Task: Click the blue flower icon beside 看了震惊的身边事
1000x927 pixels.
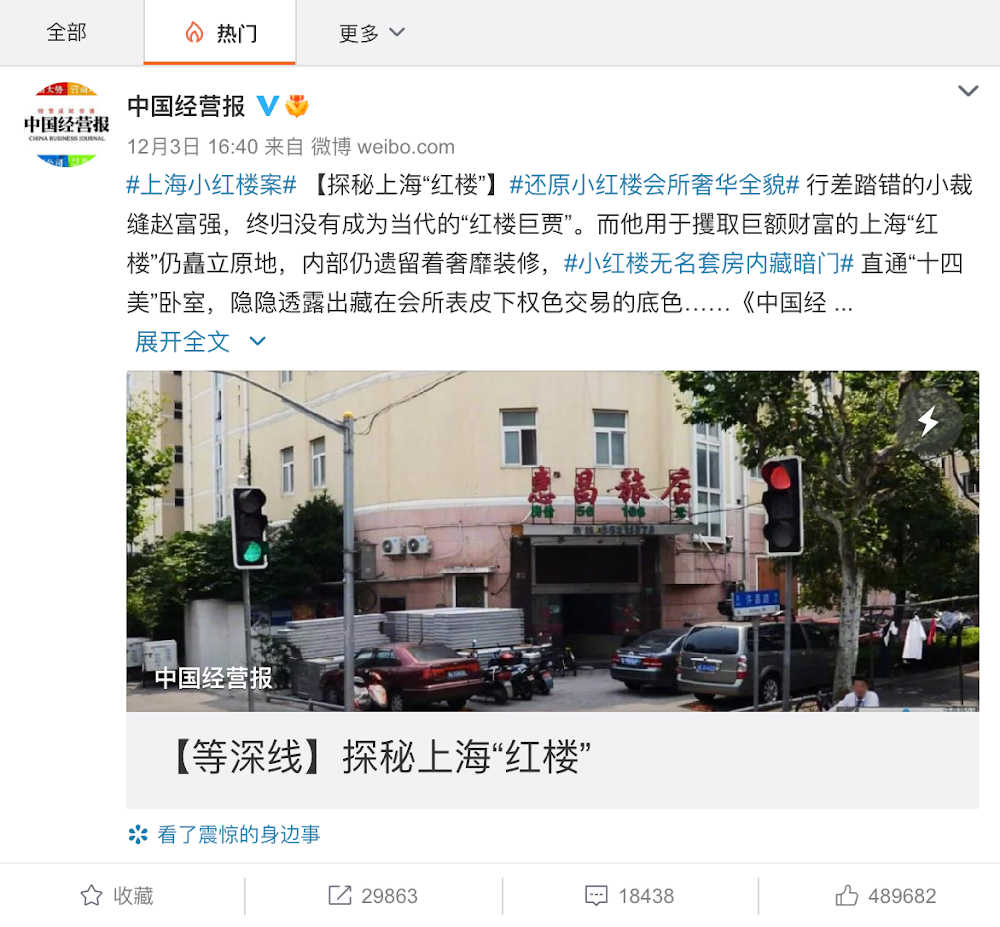Action: click(138, 834)
